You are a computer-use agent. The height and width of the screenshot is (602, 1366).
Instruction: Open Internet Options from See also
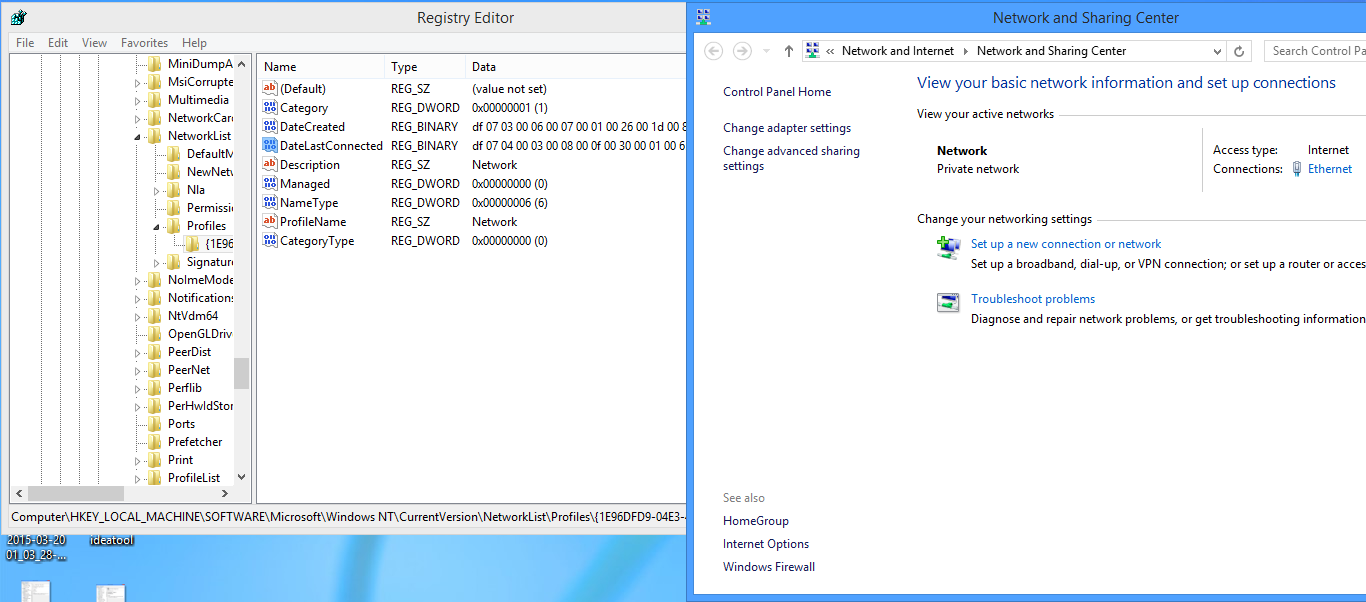(x=766, y=544)
